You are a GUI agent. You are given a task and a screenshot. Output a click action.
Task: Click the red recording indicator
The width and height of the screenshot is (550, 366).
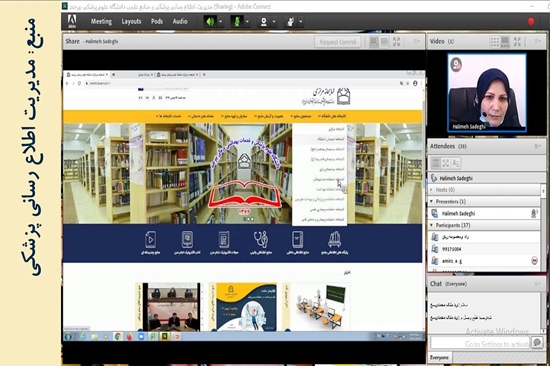pyautogui.click(x=531, y=21)
